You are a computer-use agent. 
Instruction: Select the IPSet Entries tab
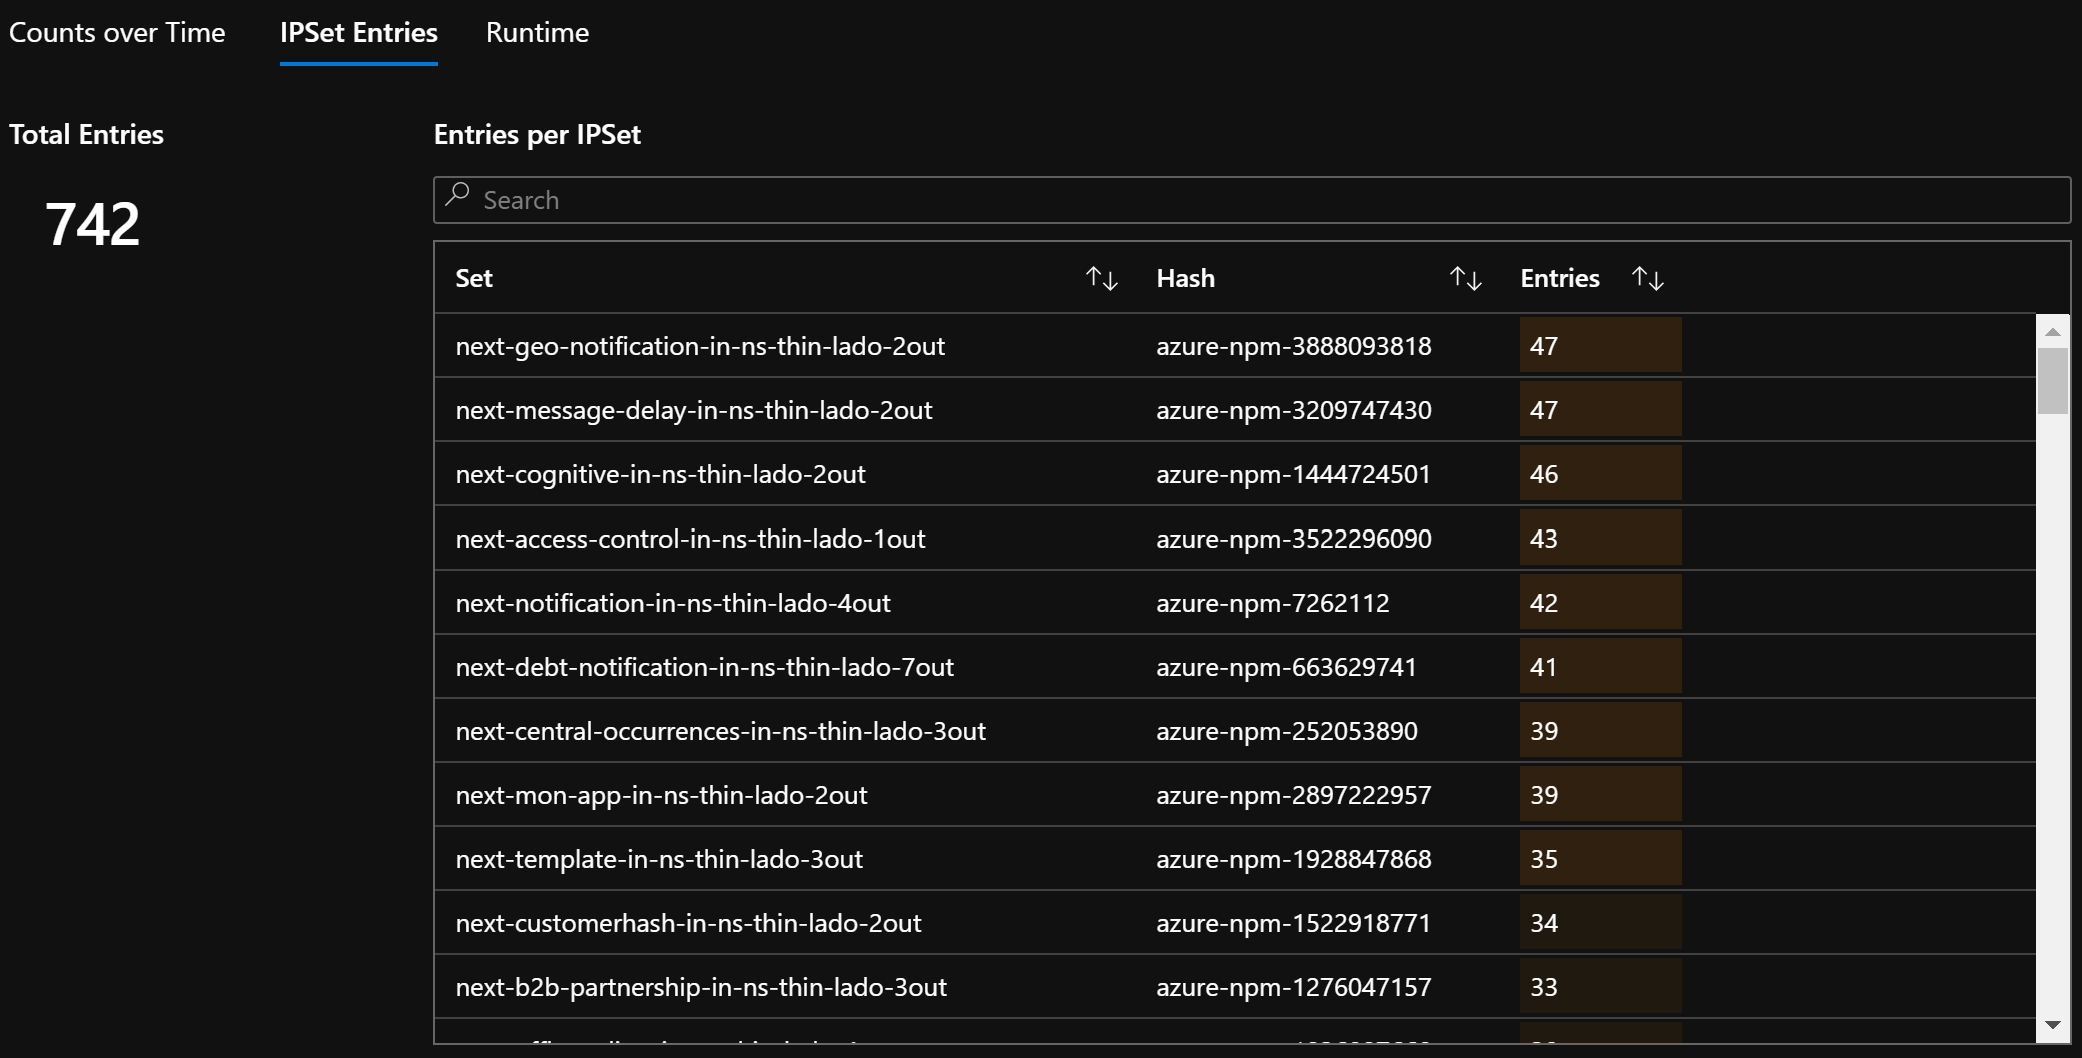[x=358, y=33]
